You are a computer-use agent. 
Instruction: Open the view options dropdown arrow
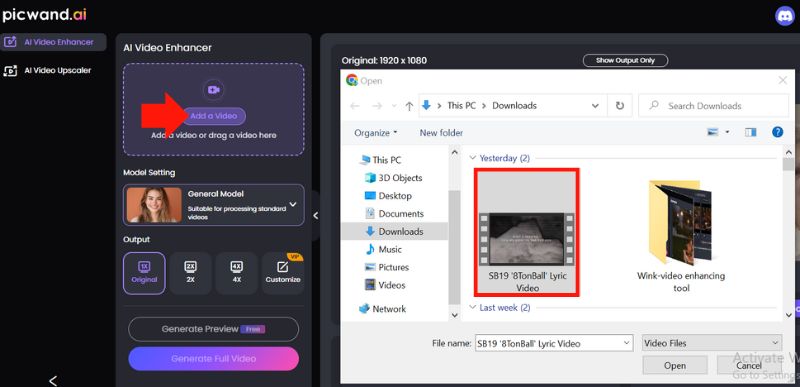pyautogui.click(x=727, y=133)
